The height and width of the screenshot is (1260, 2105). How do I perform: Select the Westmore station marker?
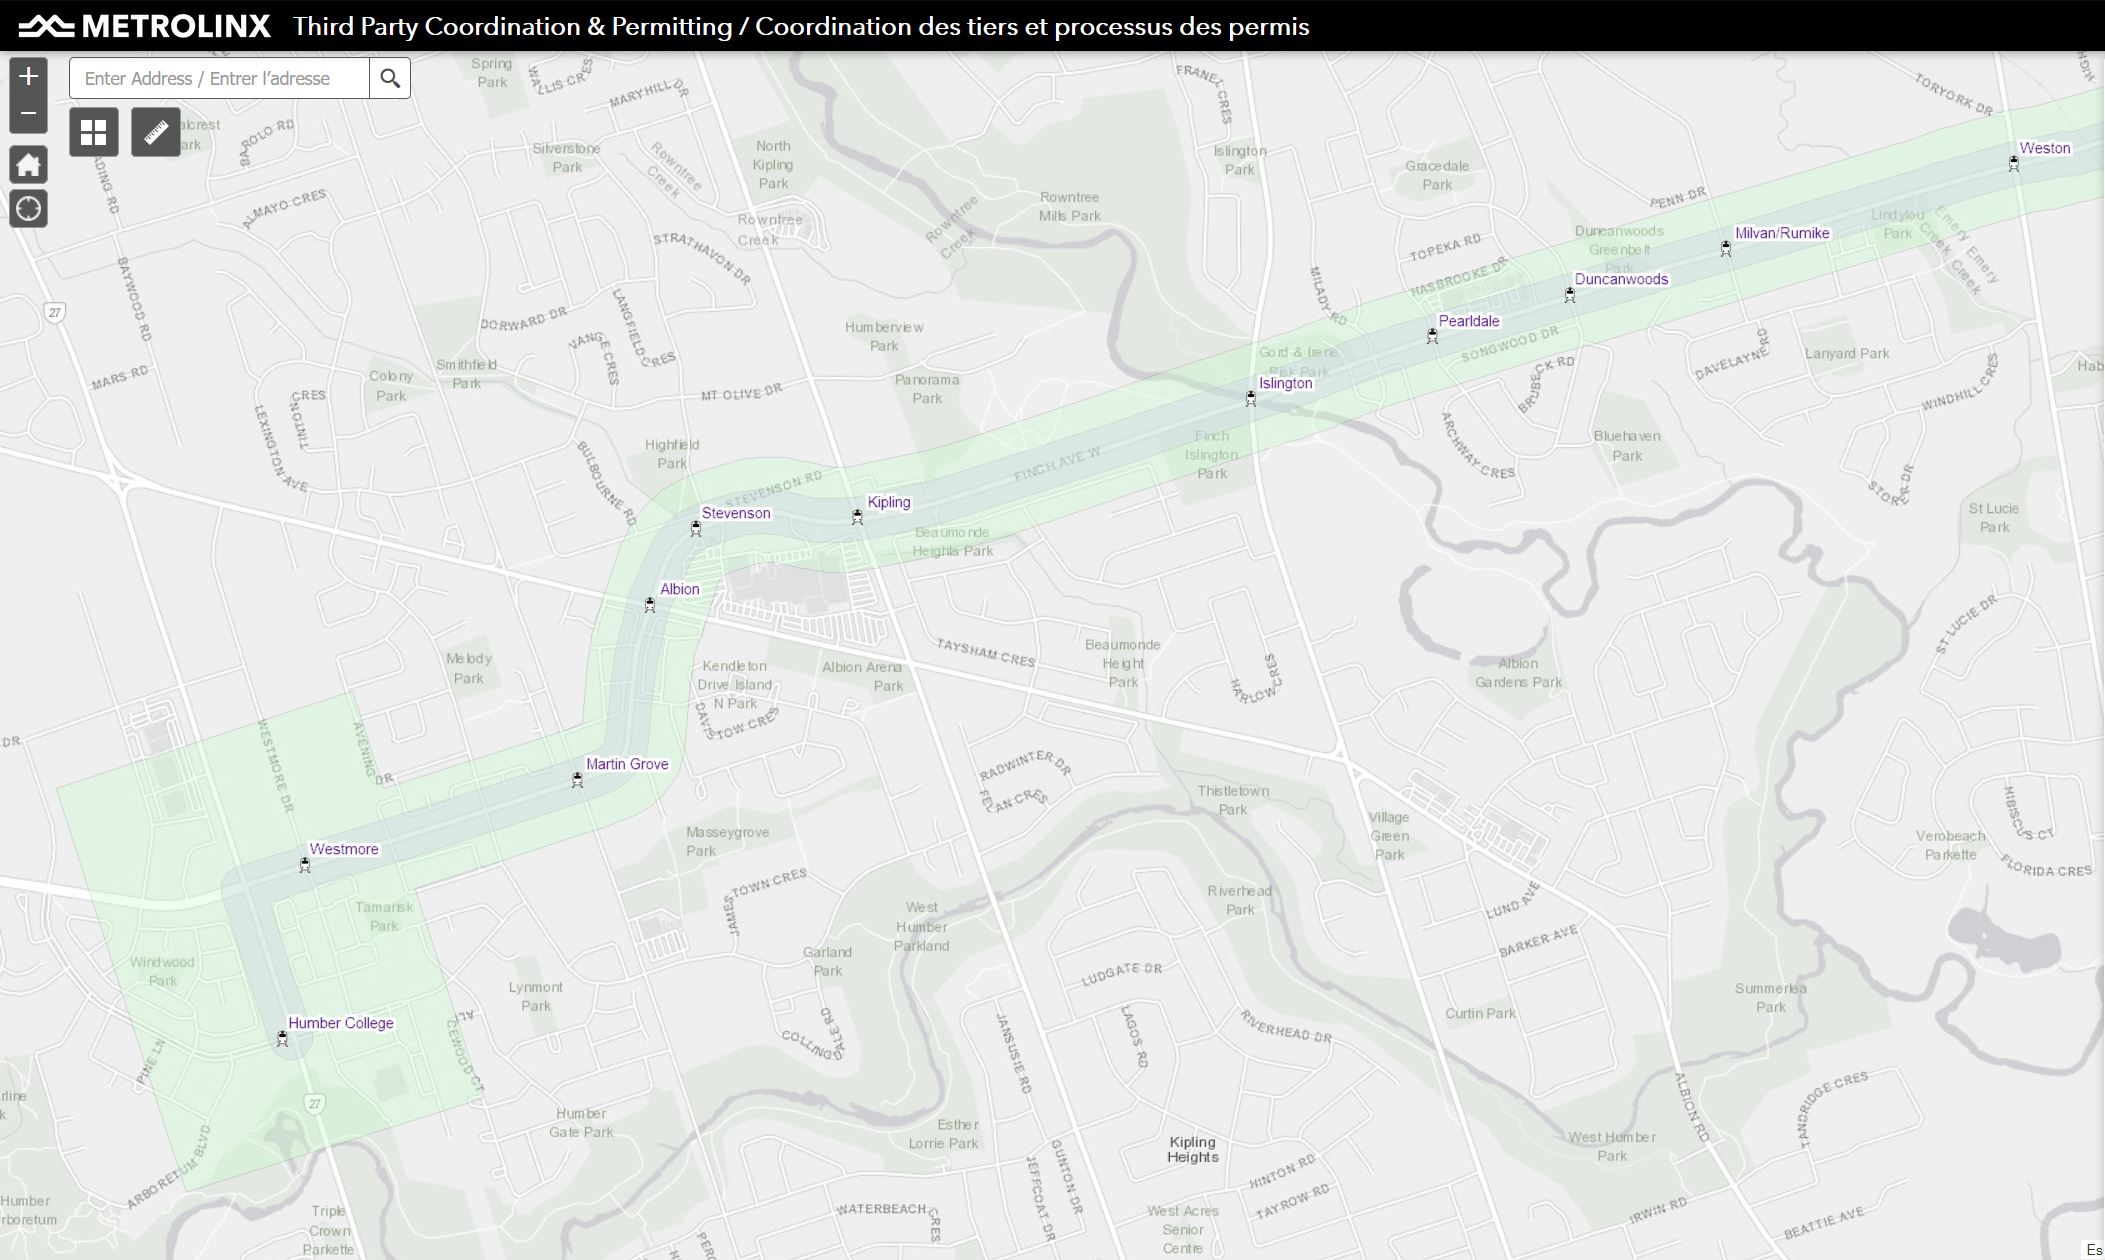point(305,865)
